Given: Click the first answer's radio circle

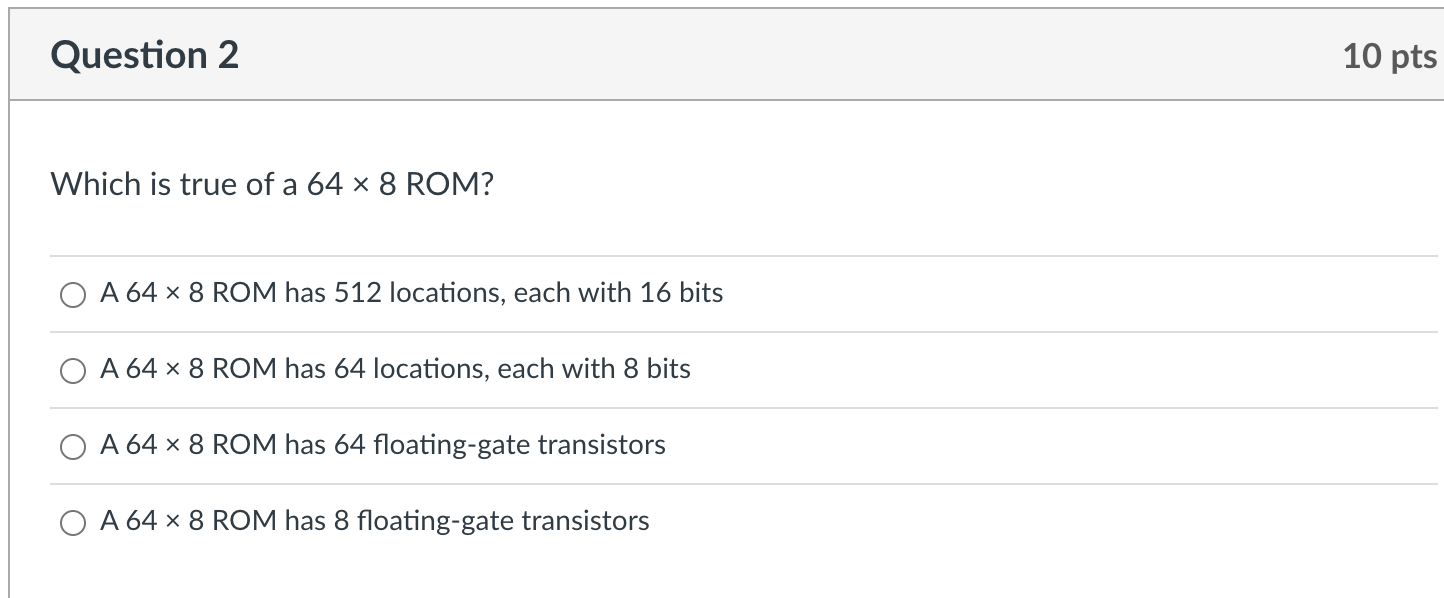Looking at the screenshot, I should [72, 294].
